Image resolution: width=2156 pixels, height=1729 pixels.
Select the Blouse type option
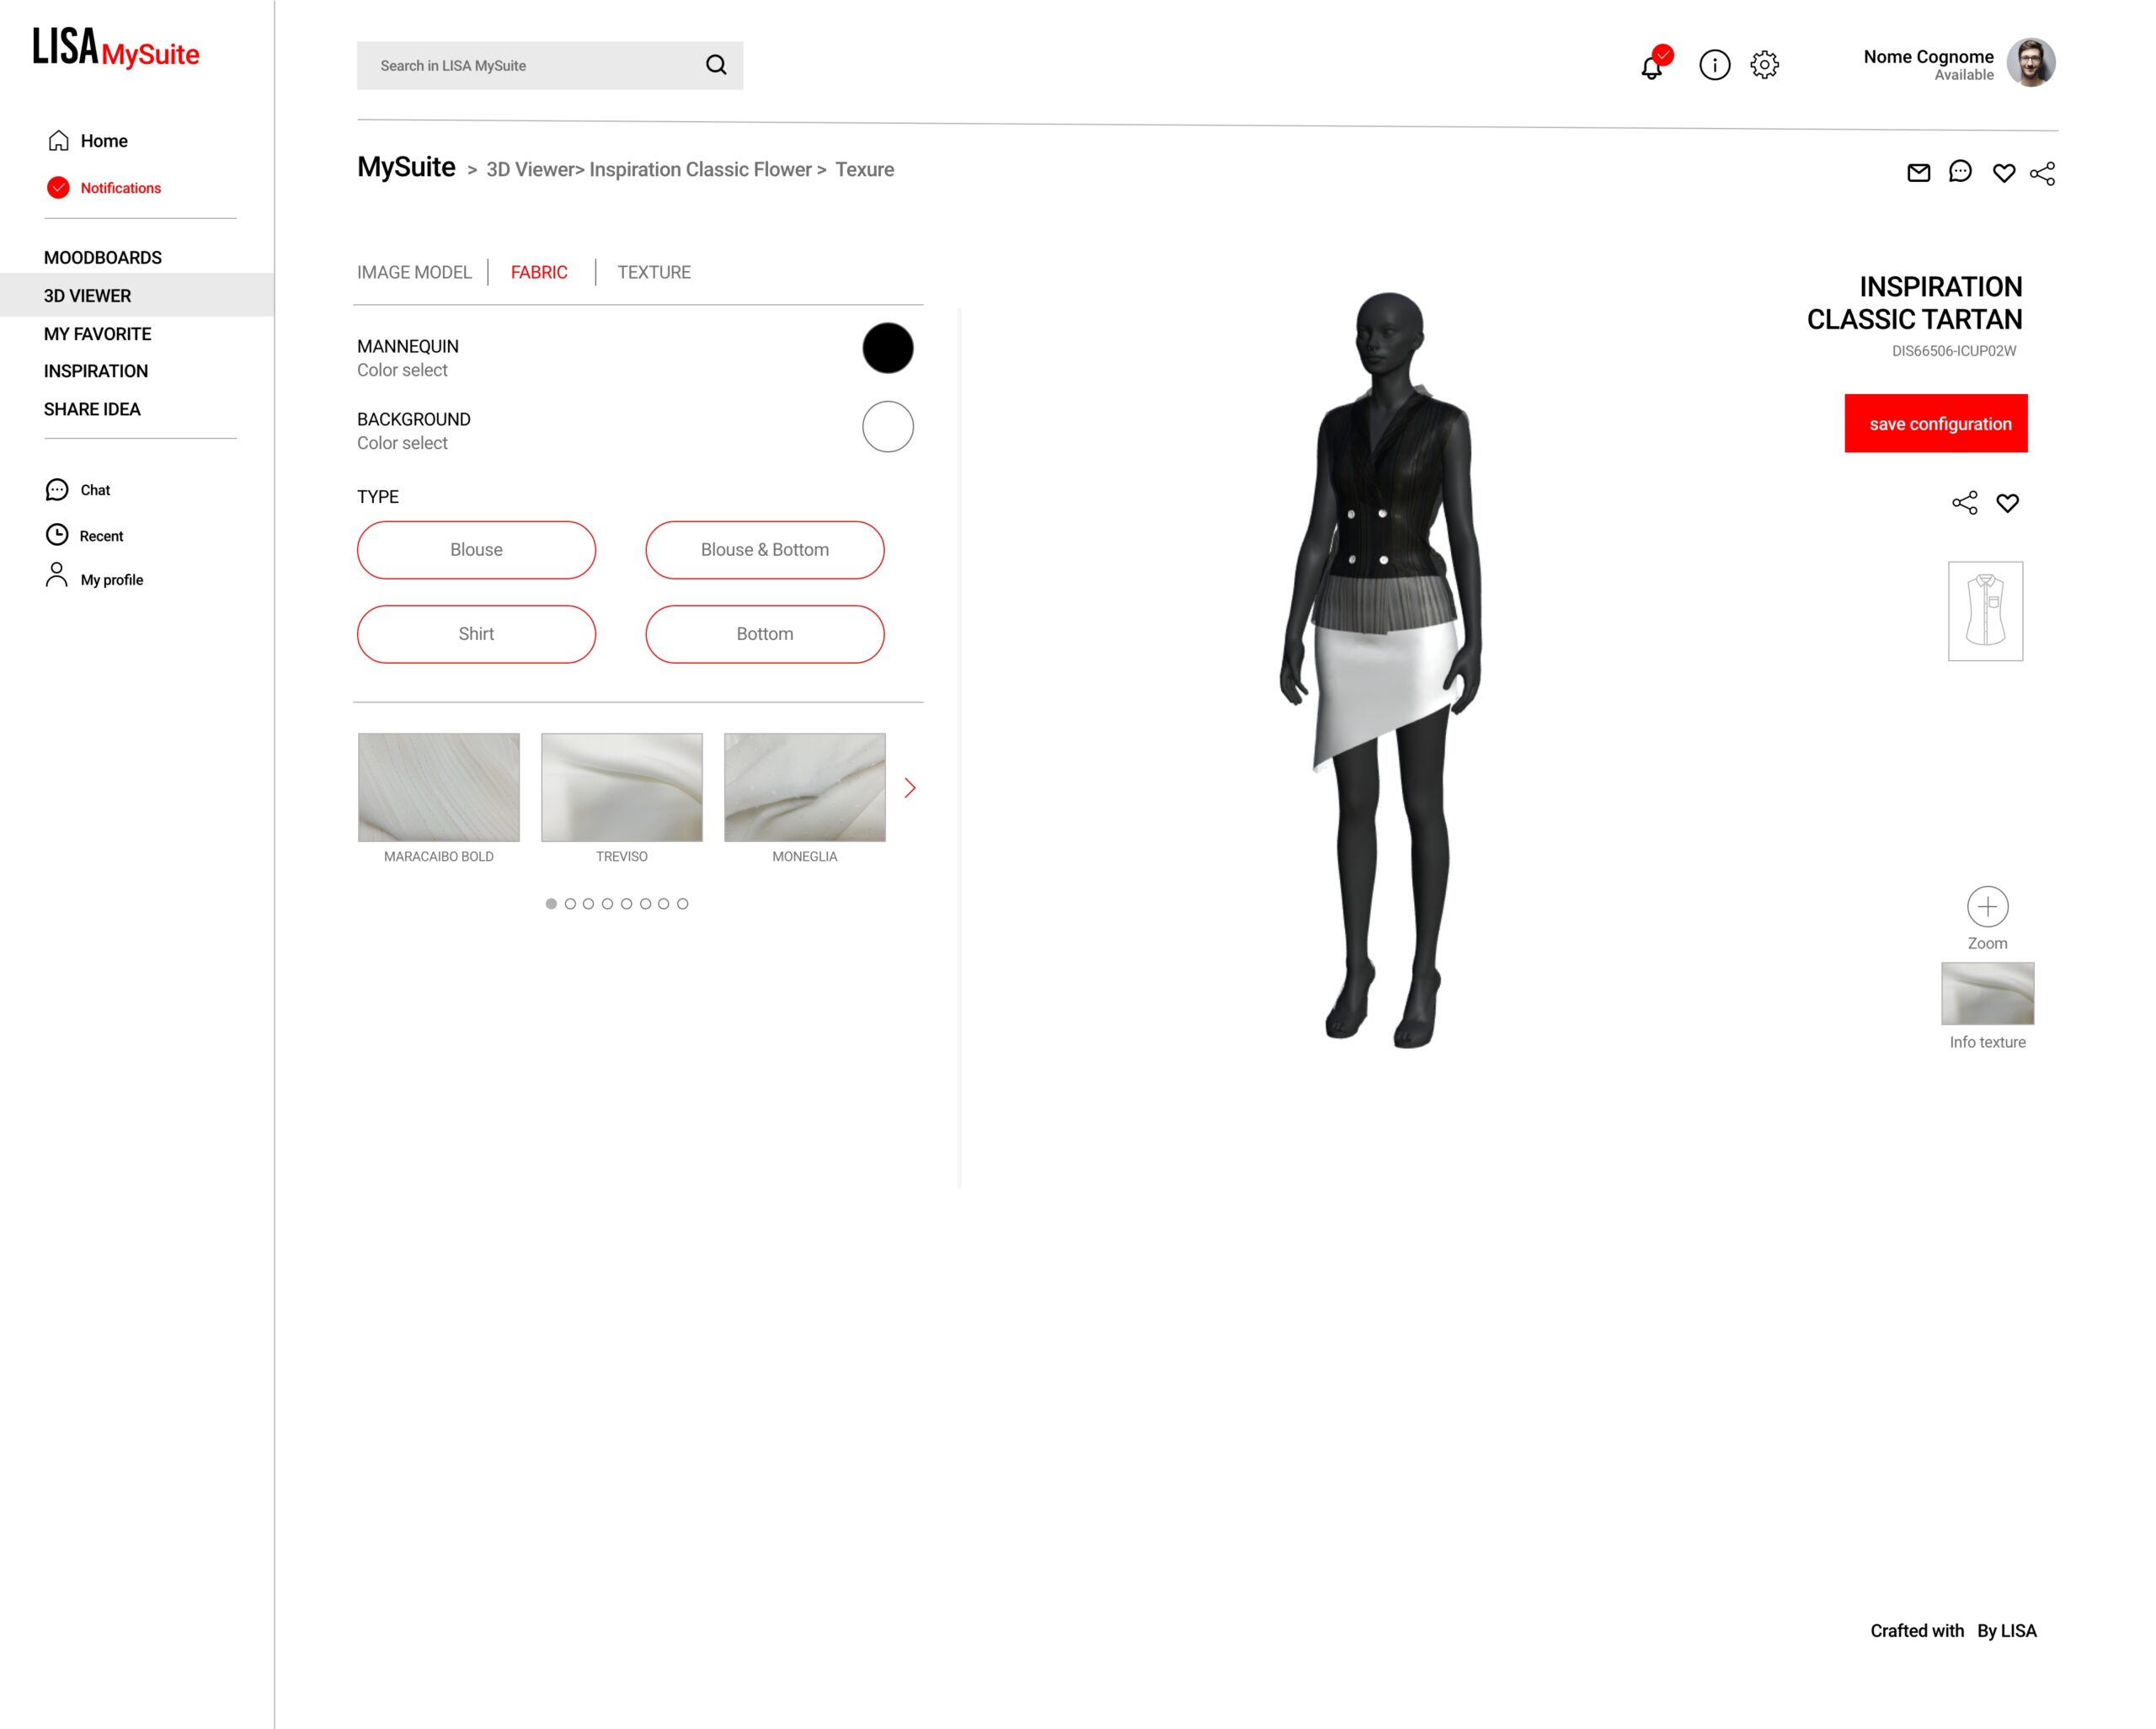[x=476, y=550]
